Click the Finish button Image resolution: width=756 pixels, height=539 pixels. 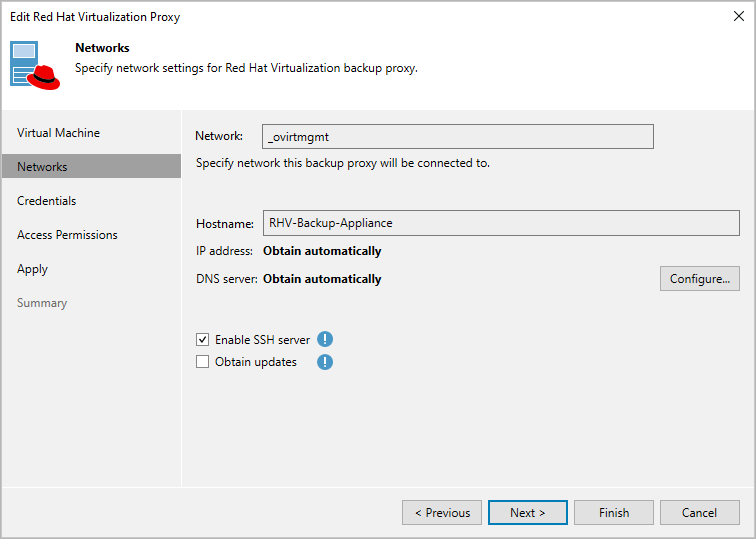click(614, 512)
